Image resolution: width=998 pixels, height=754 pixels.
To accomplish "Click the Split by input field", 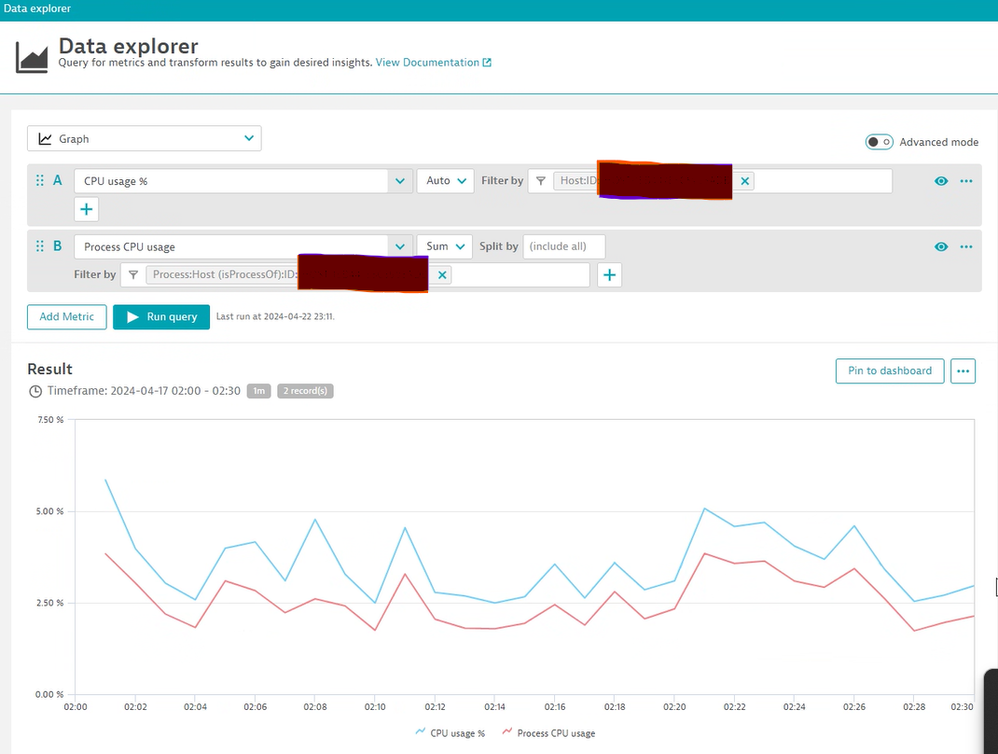I will [564, 246].
